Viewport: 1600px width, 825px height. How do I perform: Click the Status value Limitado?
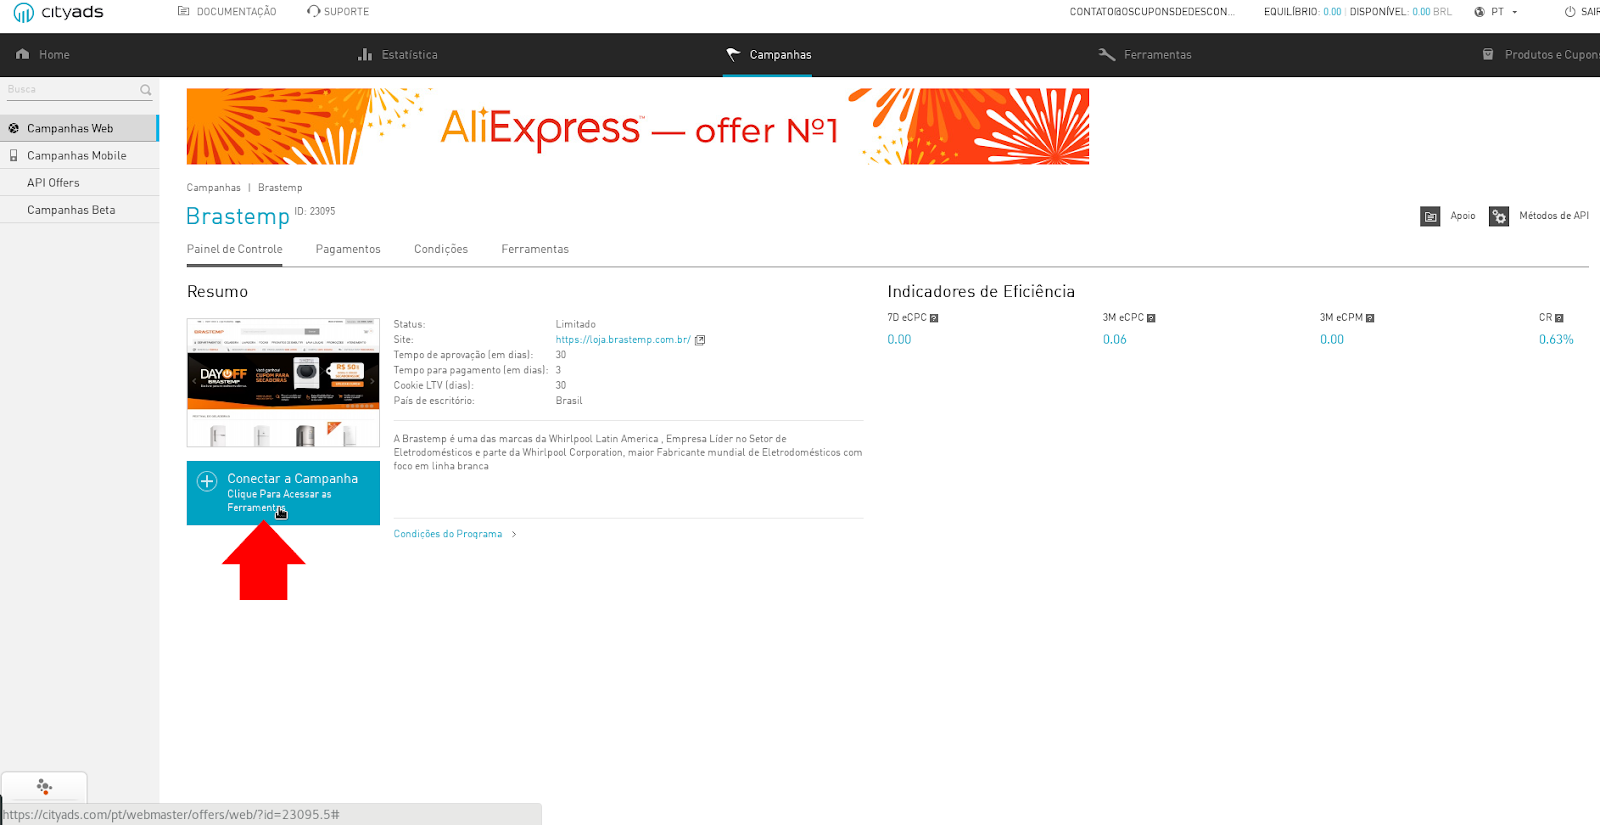tap(576, 325)
